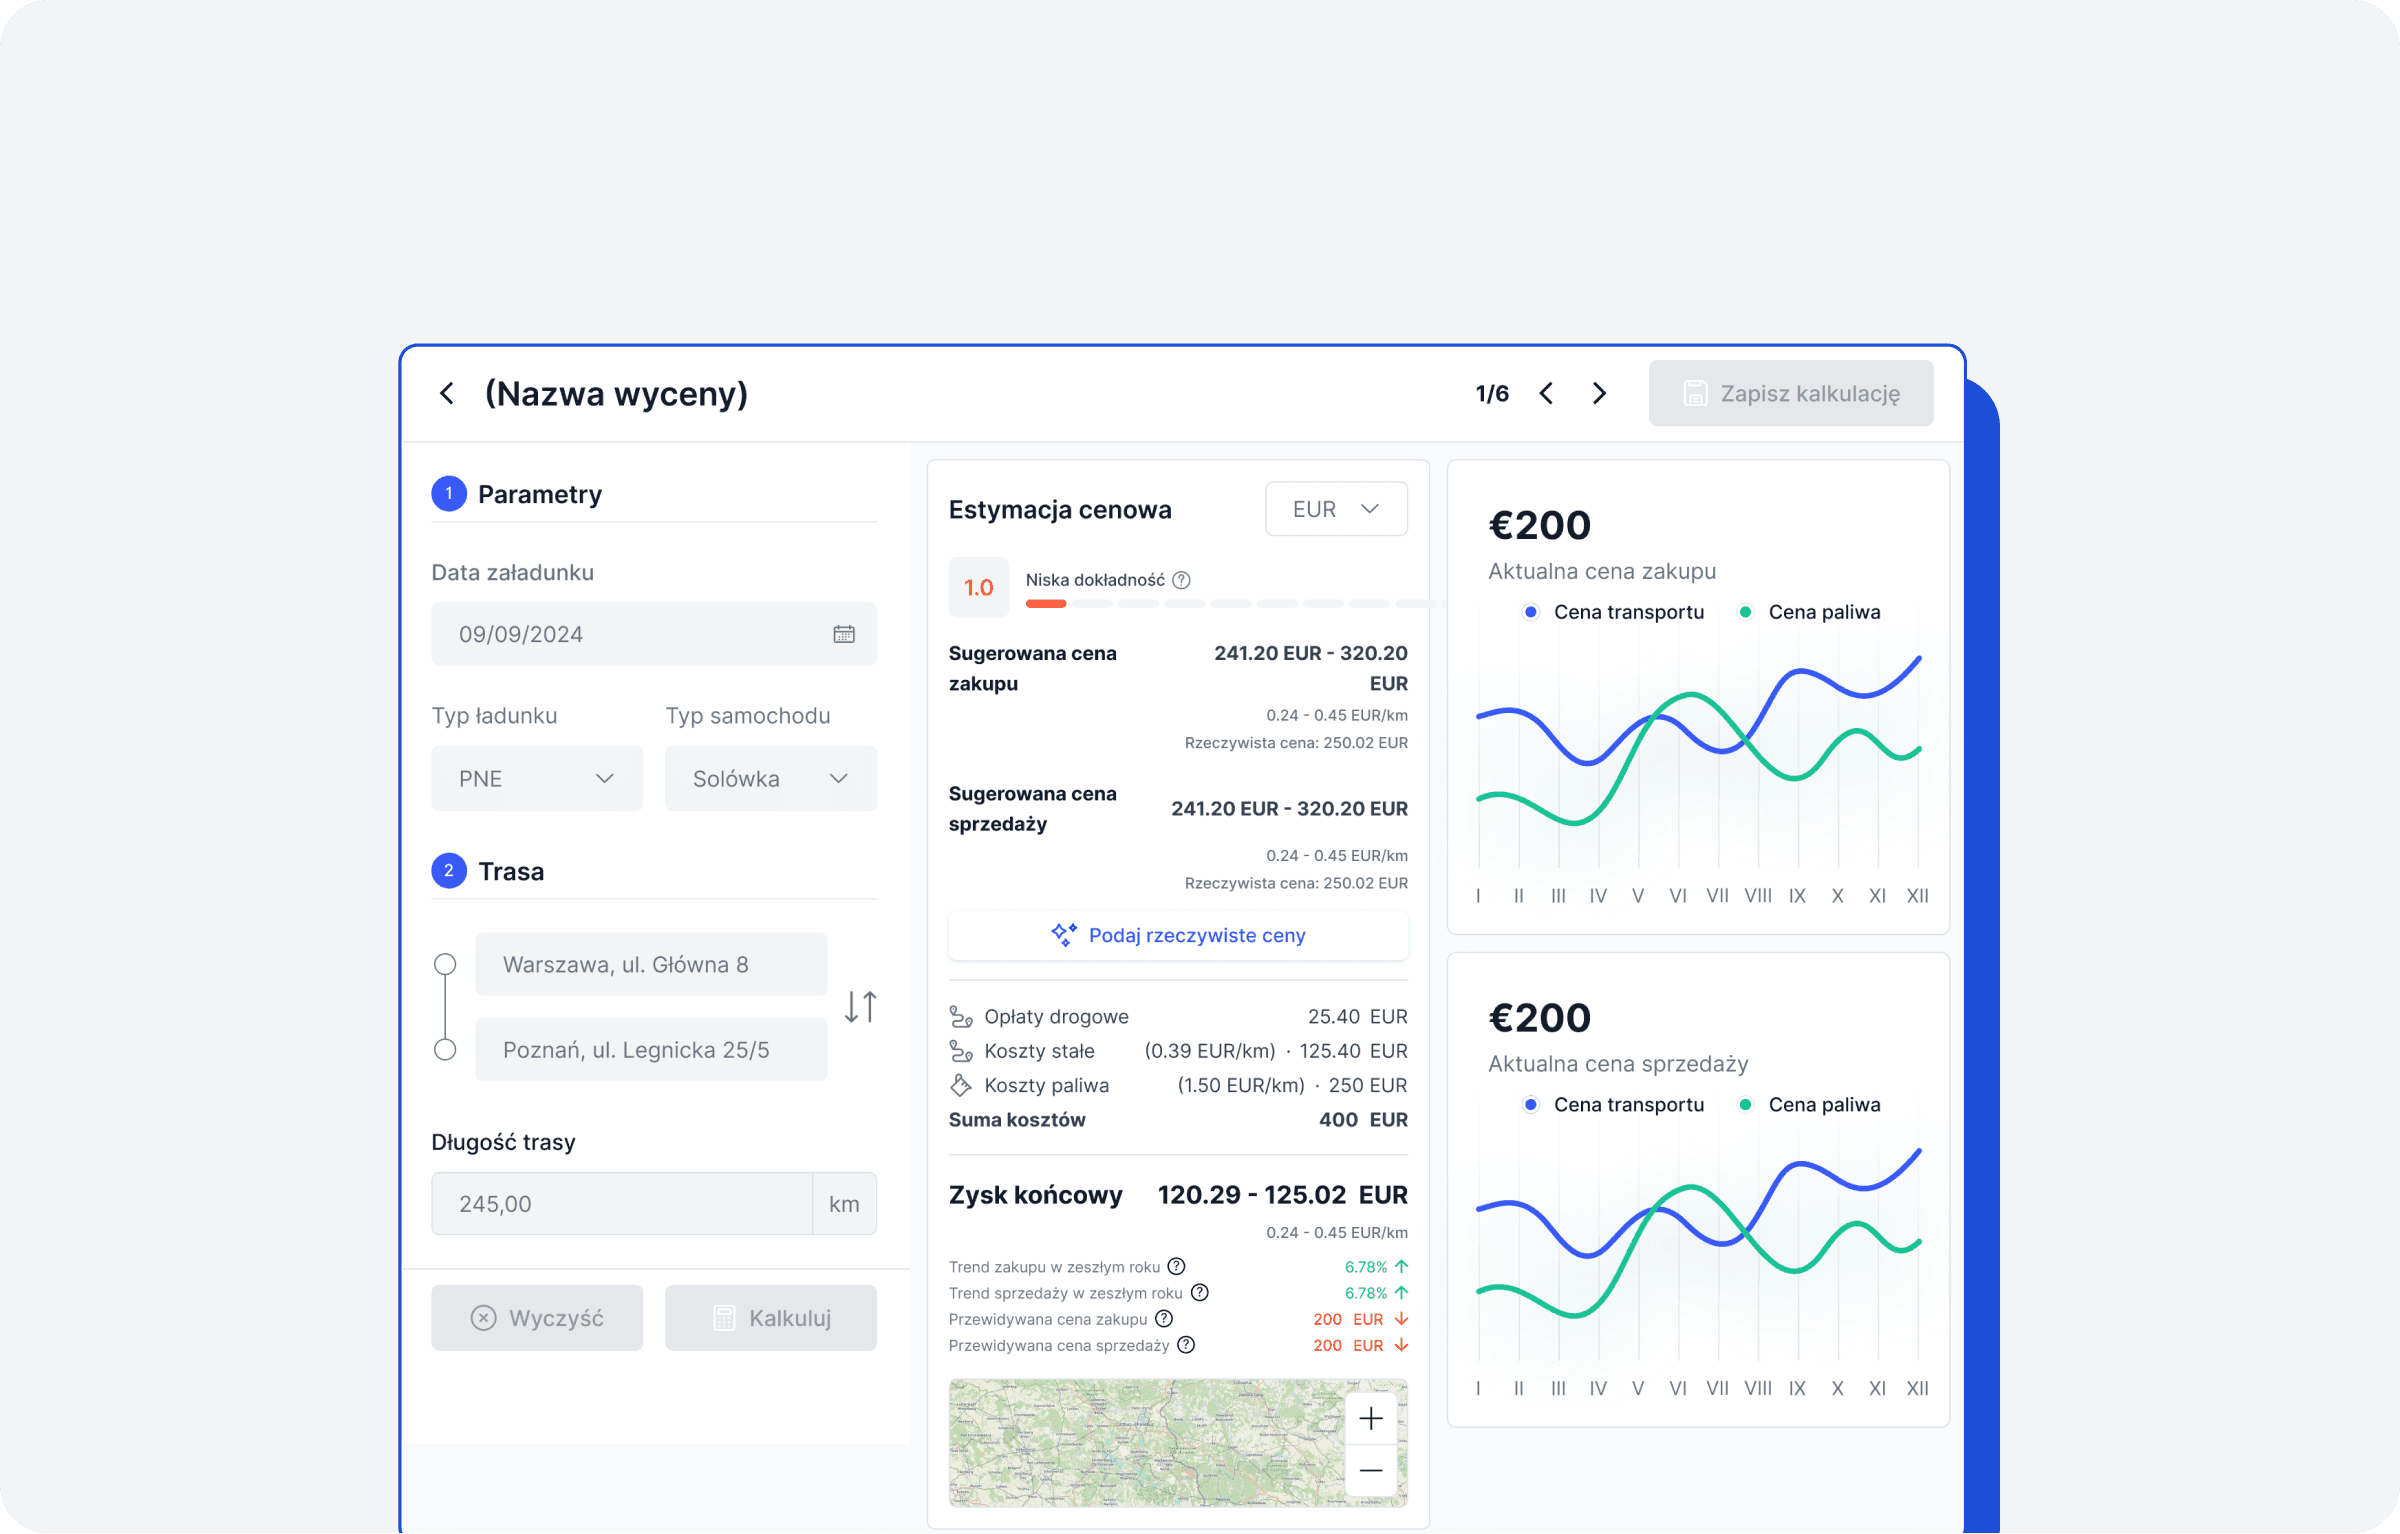2400x1534 pixels.
Task: Click info icon beside Trend zakupu w zeszłym roku
Action: coord(1177,1266)
